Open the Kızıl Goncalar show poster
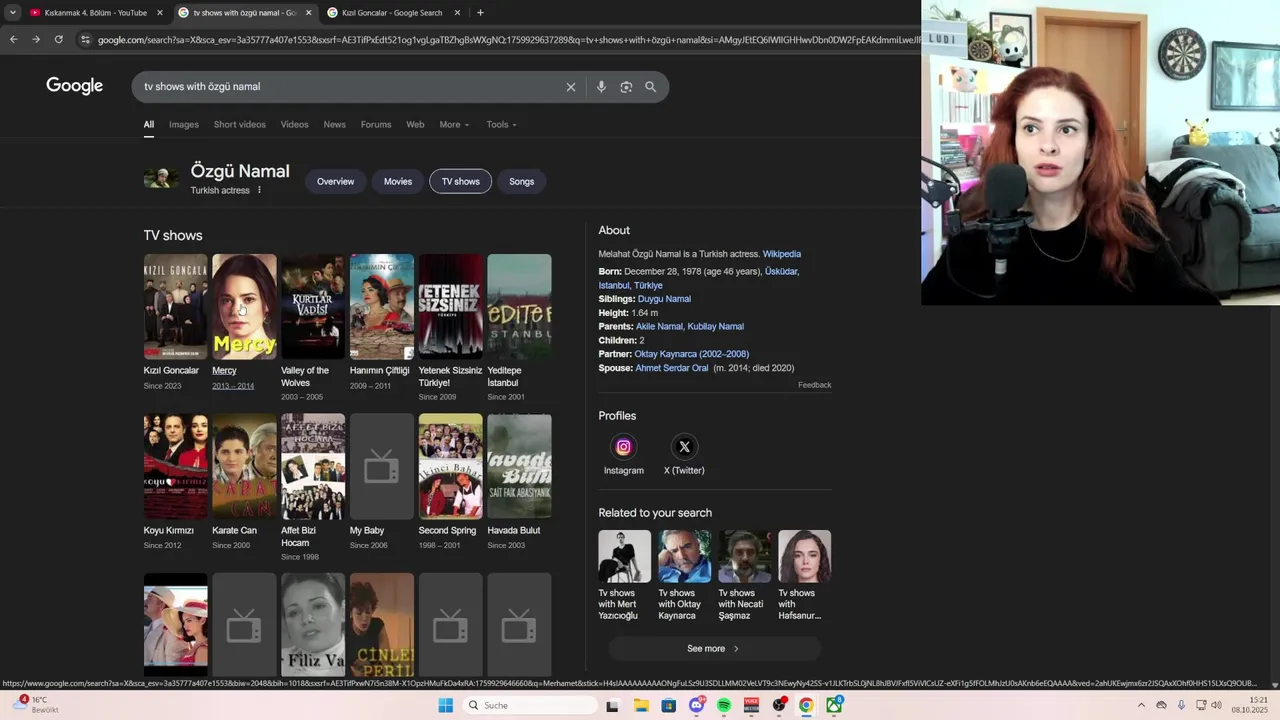1280x720 pixels. pyautogui.click(x=175, y=306)
